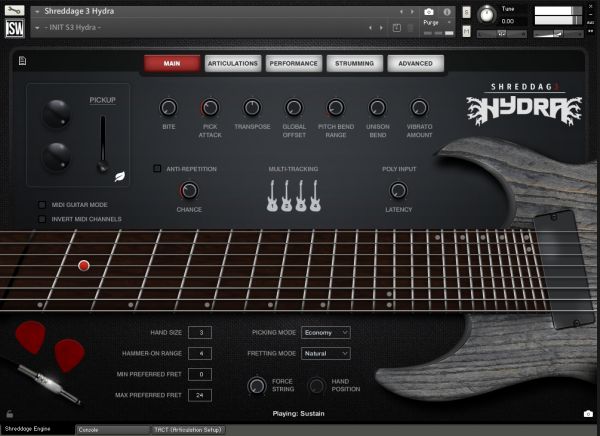Click the Tune knob in header
This screenshot has height=436, width=600.
(x=487, y=15)
